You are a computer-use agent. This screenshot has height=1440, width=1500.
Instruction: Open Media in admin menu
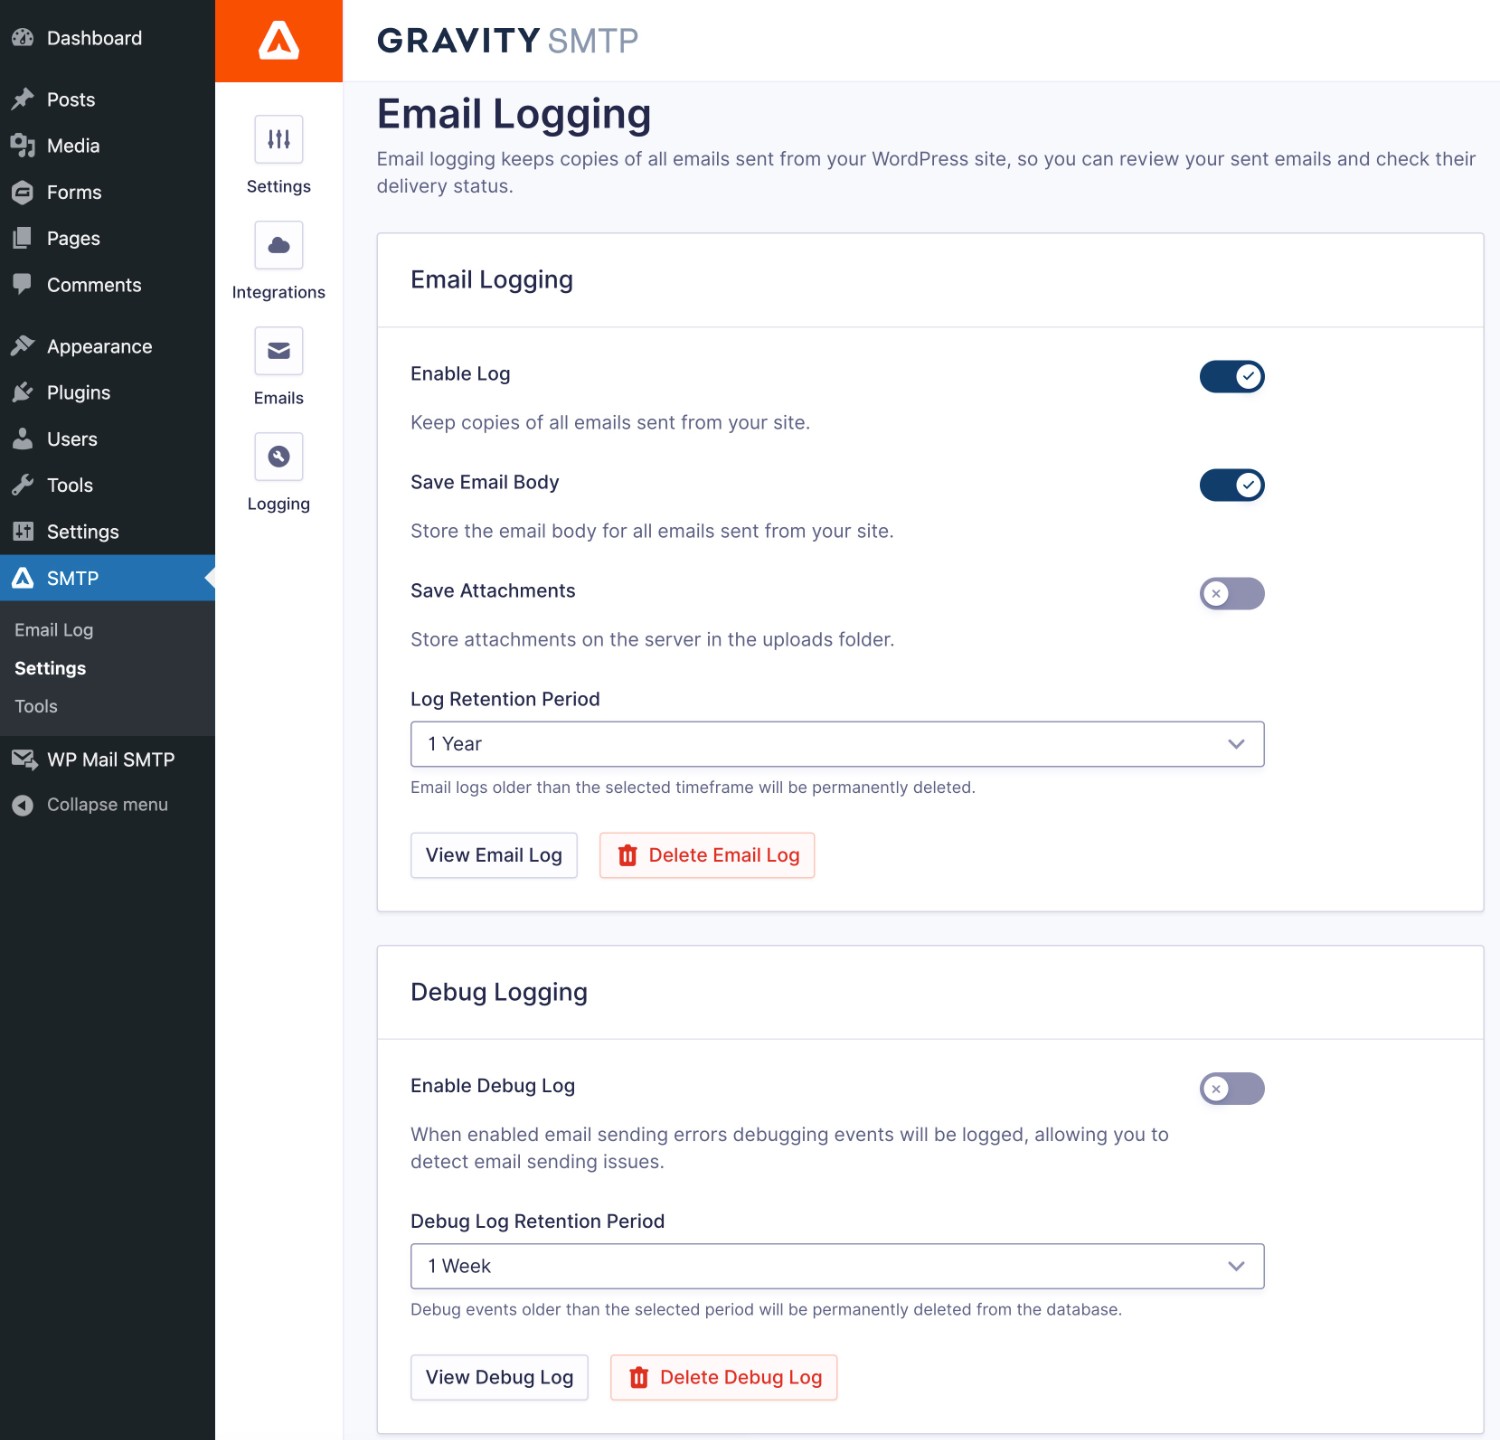[x=73, y=145]
